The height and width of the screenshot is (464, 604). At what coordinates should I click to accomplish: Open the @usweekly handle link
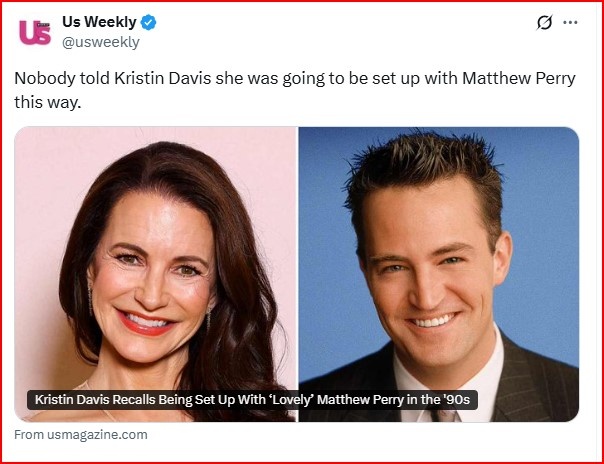click(101, 42)
